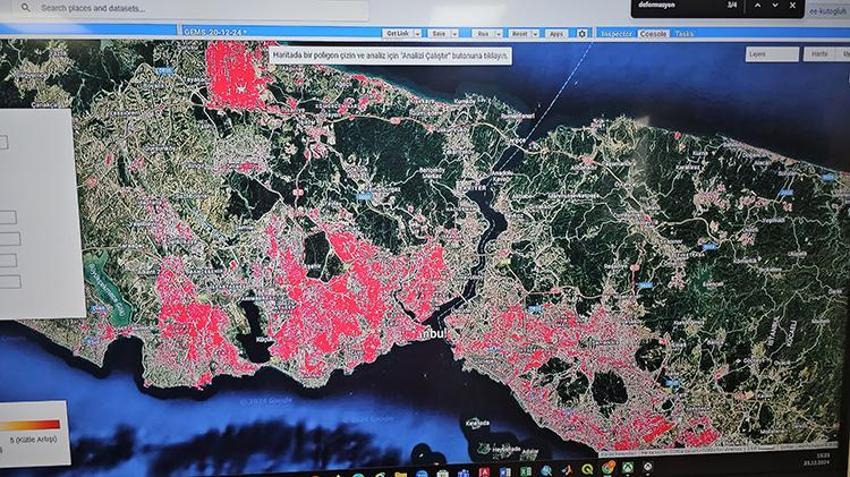Switch to the Tasks tab
Image resolution: width=850 pixels, height=477 pixels.
(x=684, y=34)
